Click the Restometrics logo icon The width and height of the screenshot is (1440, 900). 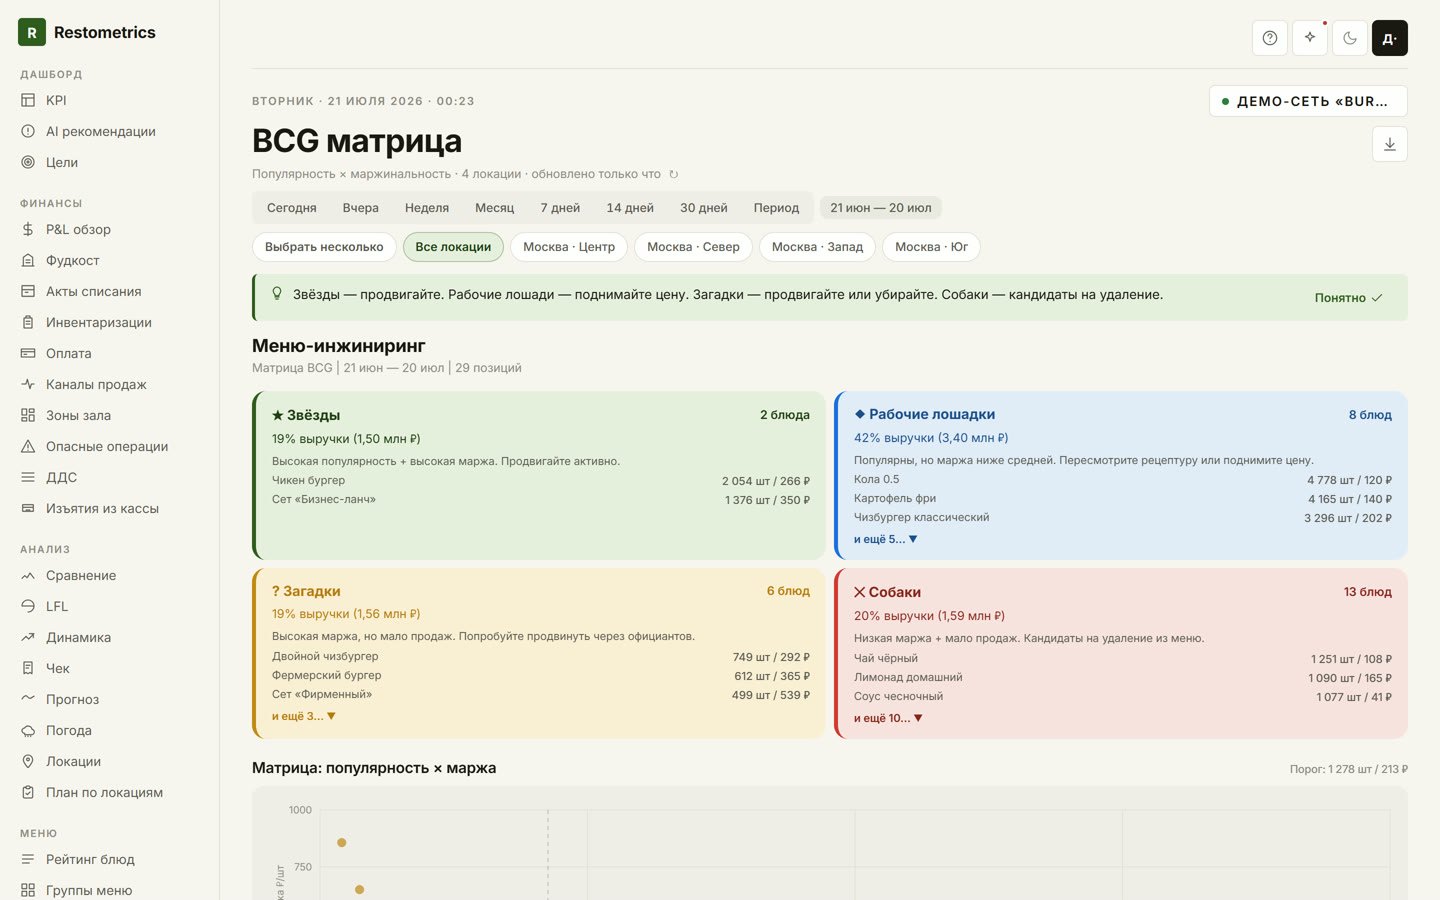pos(32,32)
